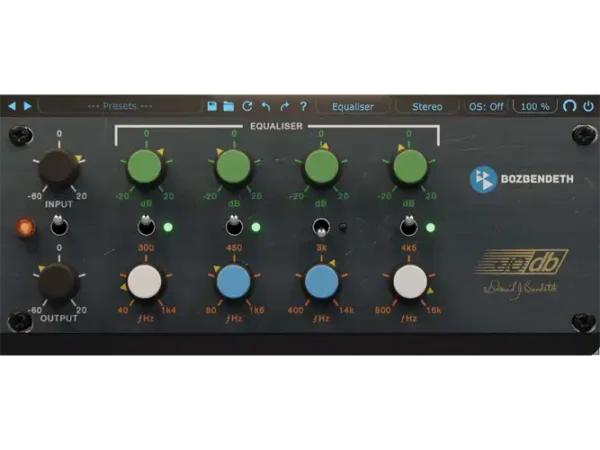Click the white 40–1k4 frequency knob
600x450 pixels.
[x=144, y=282]
